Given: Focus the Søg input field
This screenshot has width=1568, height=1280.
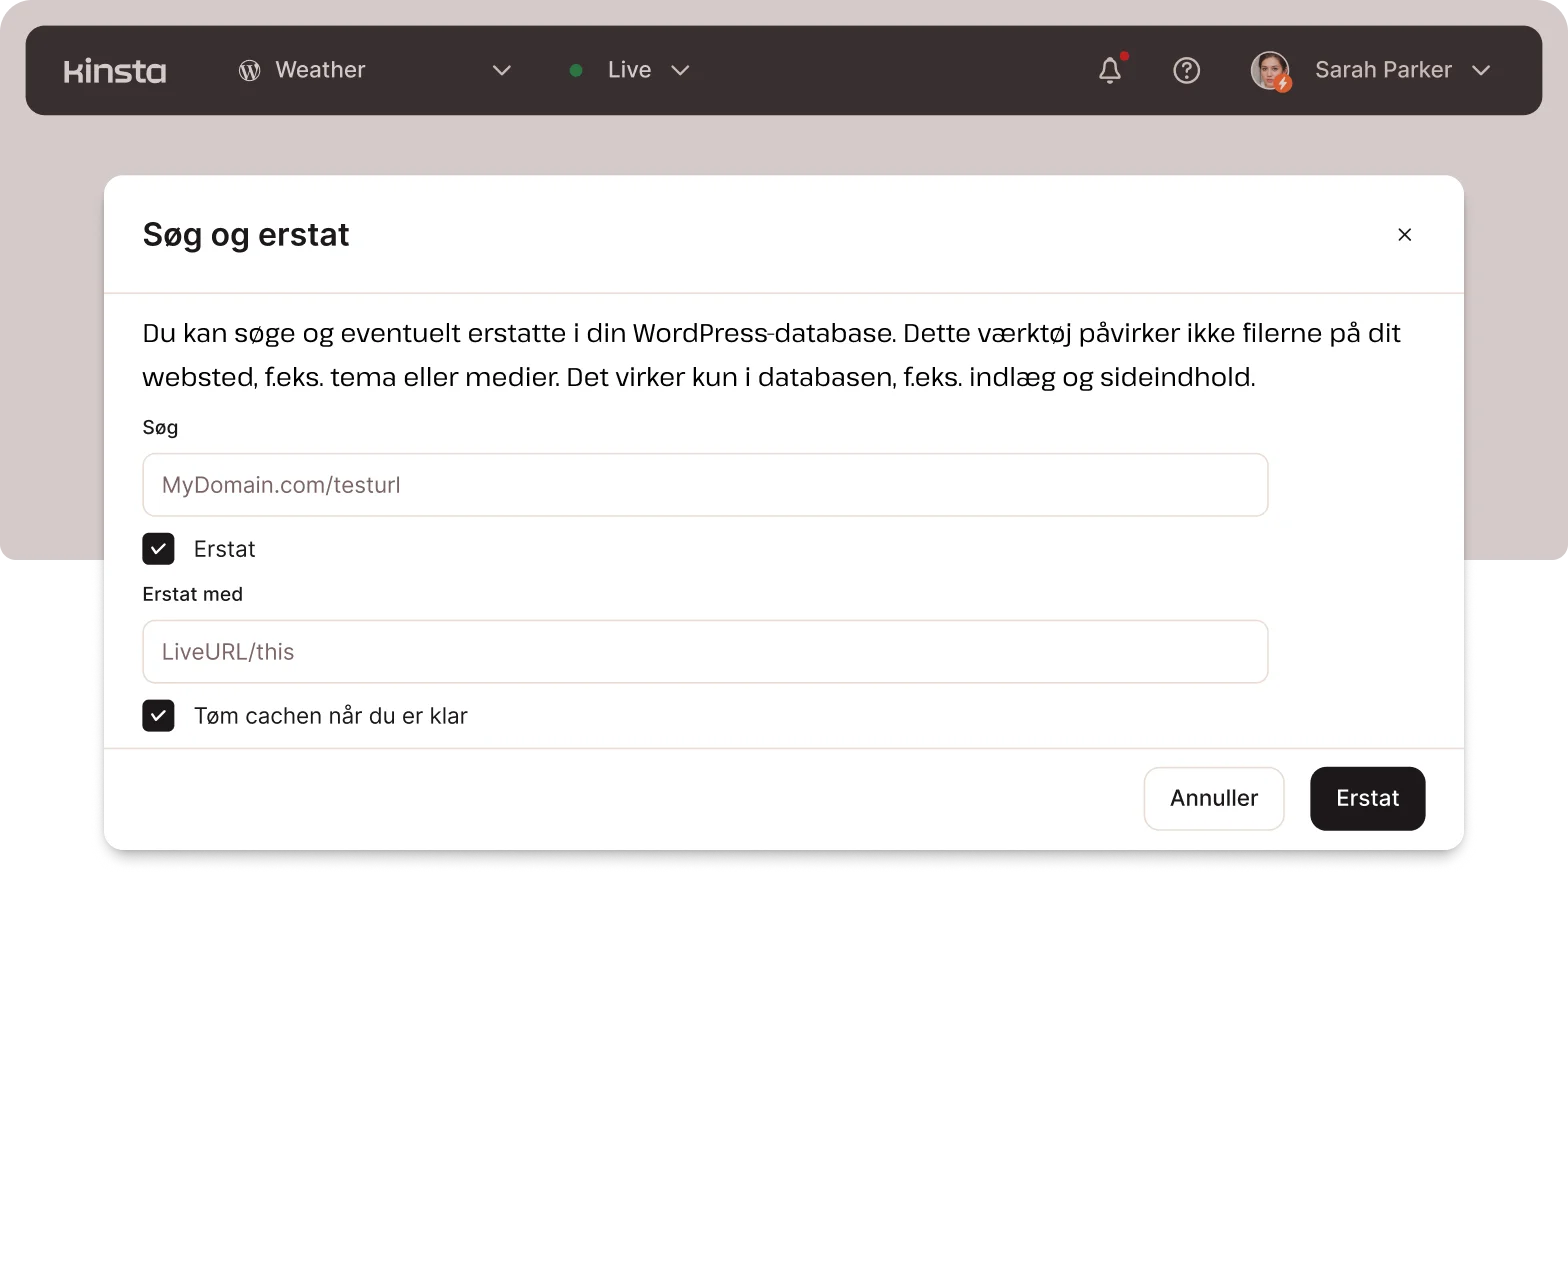Looking at the screenshot, I should [705, 485].
